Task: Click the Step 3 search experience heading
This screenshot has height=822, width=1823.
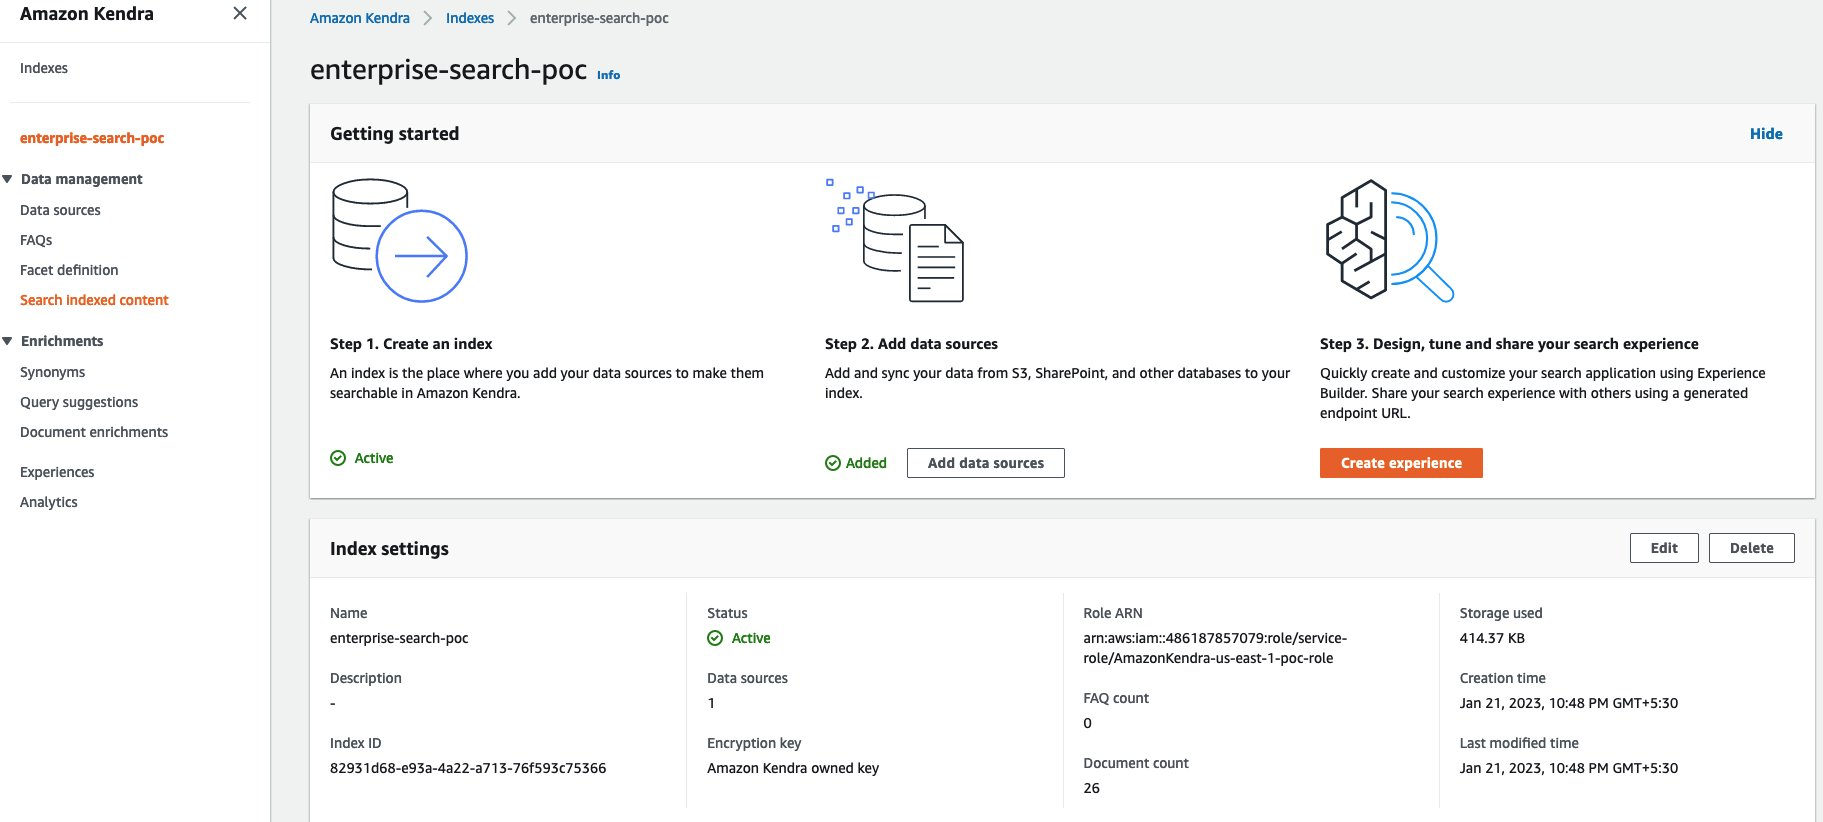Action: coord(1509,344)
